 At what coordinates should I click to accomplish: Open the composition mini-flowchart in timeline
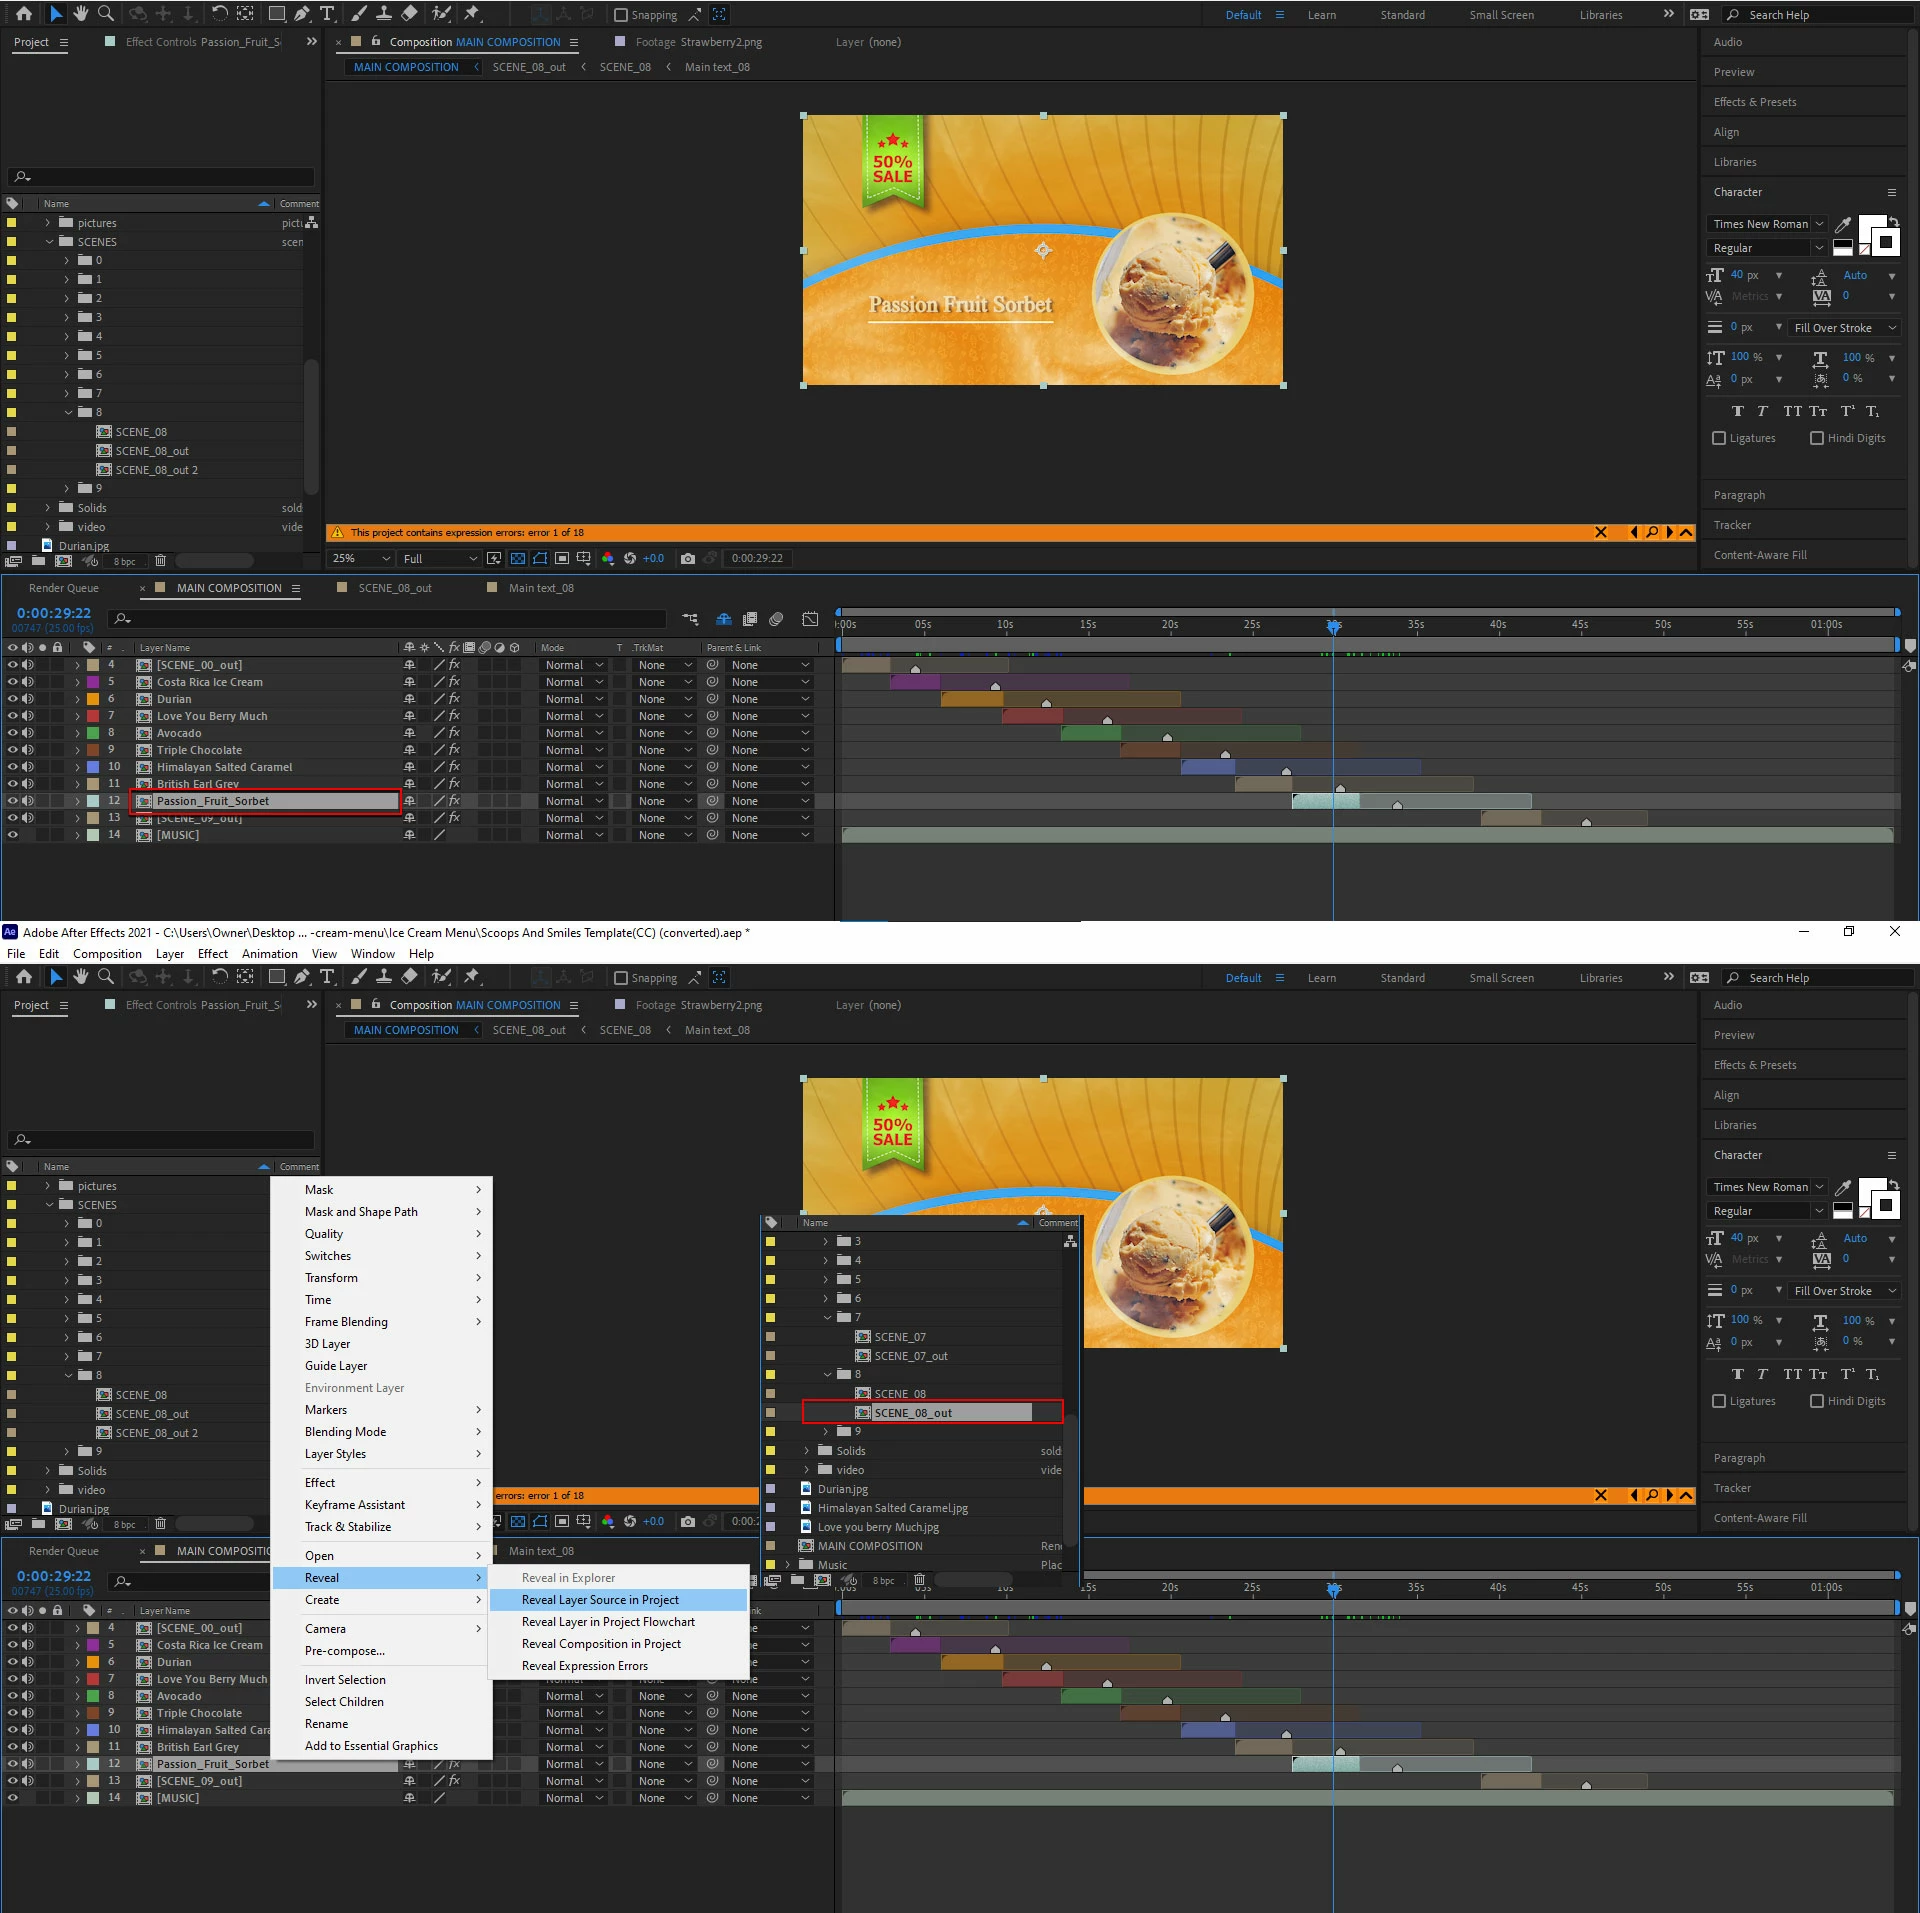point(690,620)
